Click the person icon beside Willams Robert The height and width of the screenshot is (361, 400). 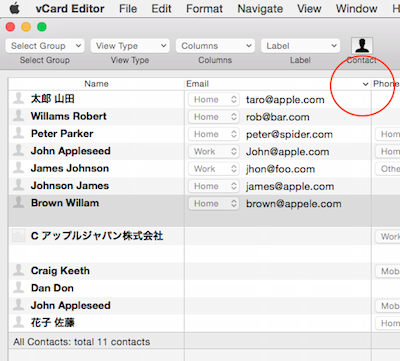[18, 116]
